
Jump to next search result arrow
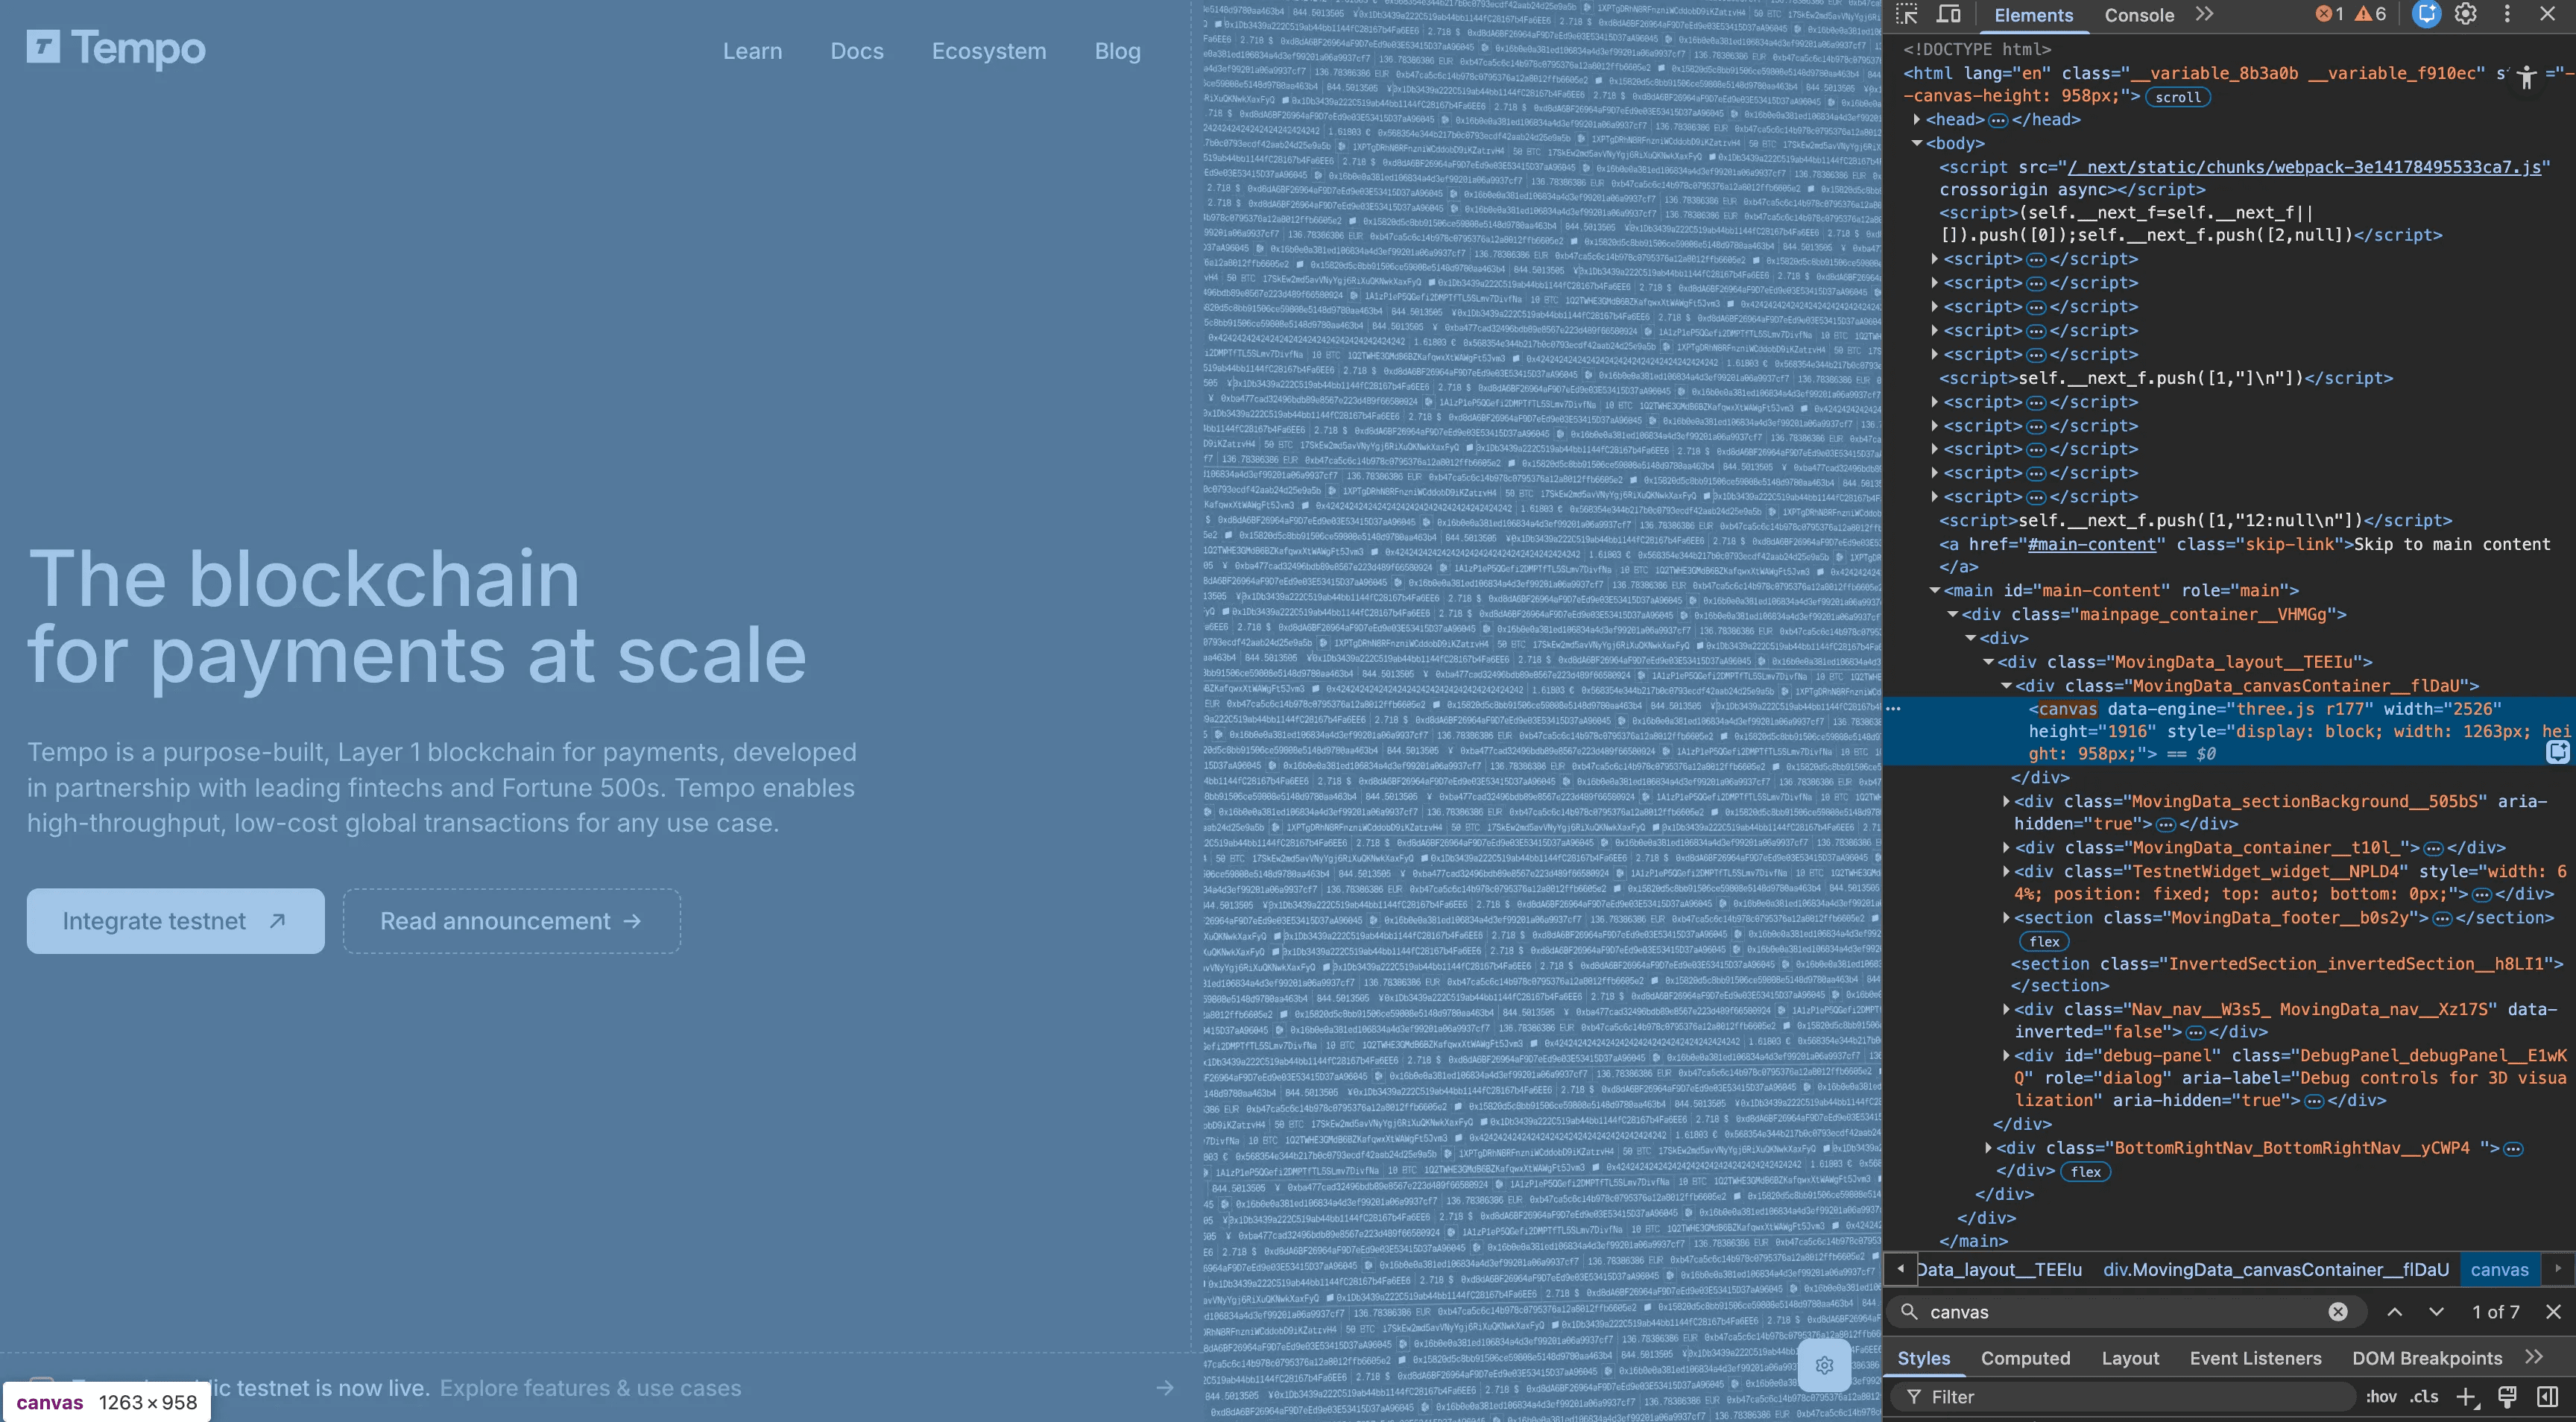pyautogui.click(x=2436, y=1312)
